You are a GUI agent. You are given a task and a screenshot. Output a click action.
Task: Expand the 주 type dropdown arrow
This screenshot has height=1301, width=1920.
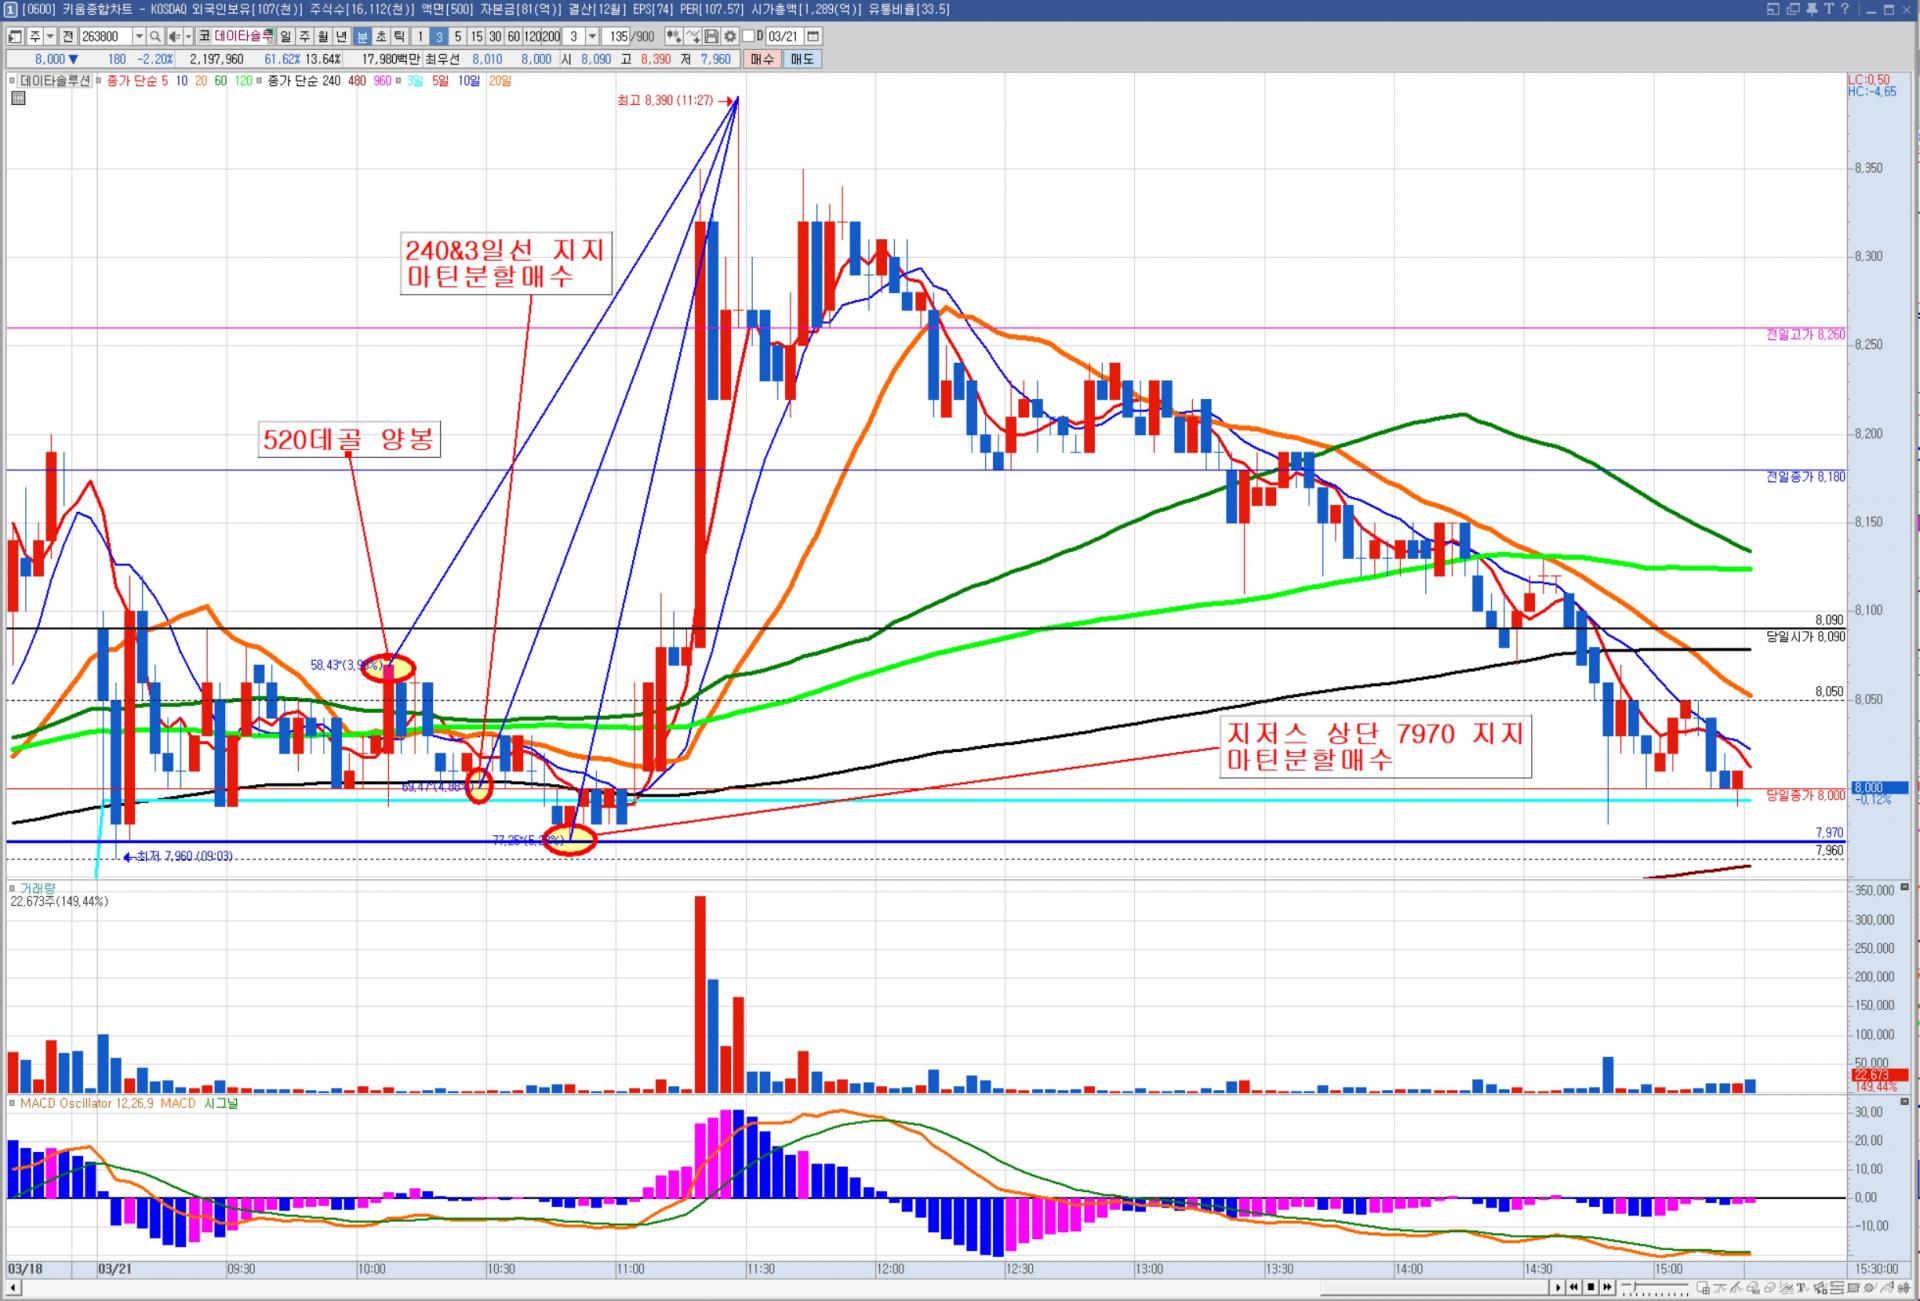tap(50, 37)
